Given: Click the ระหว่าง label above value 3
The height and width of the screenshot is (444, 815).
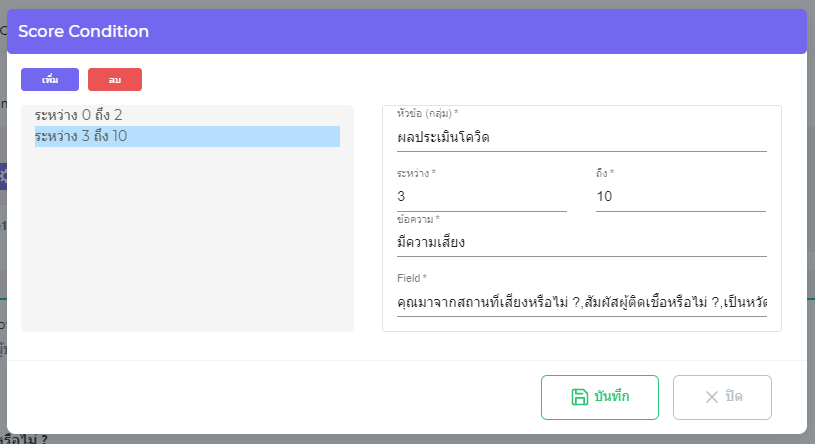Looking at the screenshot, I should 416,173.
